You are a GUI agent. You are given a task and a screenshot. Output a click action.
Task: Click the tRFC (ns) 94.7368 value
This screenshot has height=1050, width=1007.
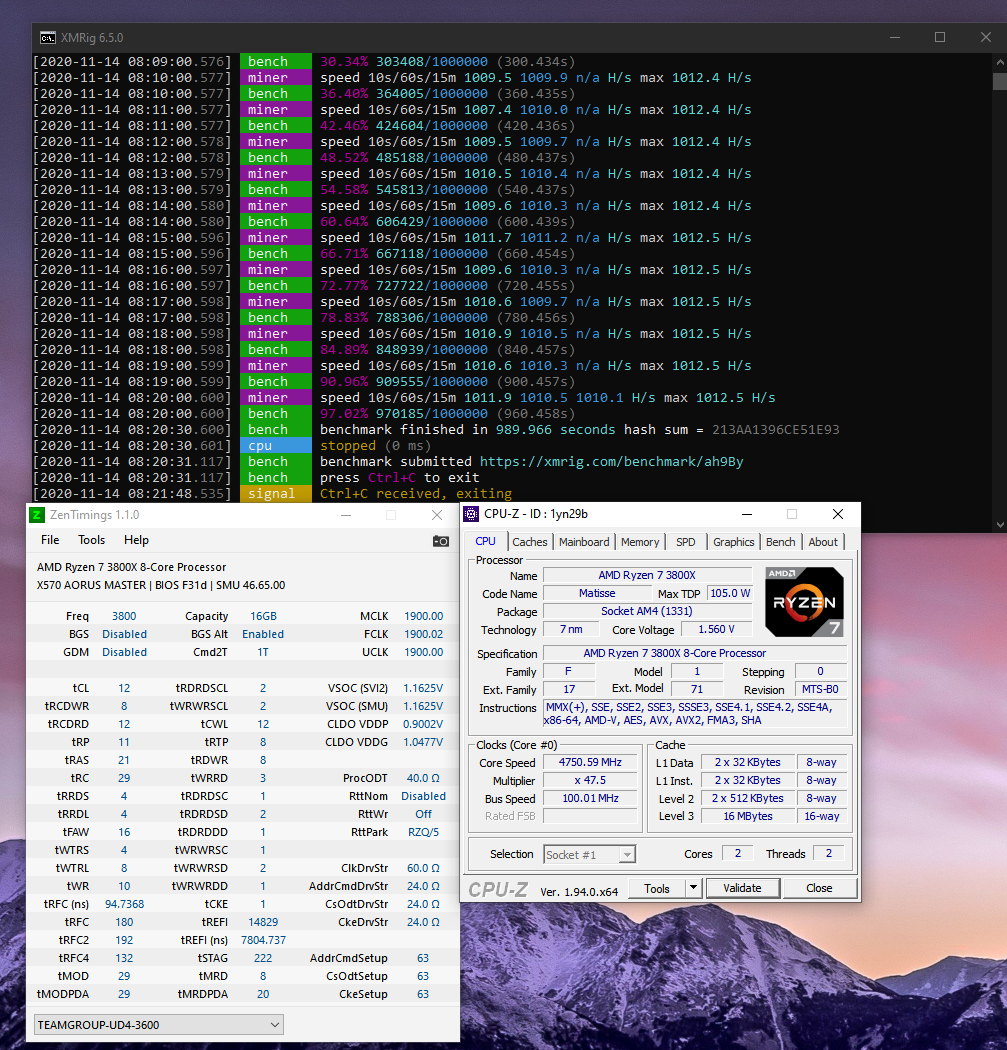pos(125,904)
